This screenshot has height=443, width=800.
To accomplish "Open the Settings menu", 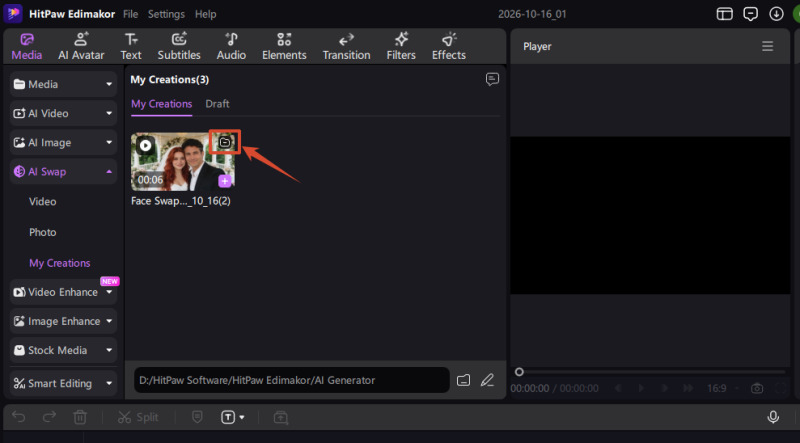I will click(166, 14).
